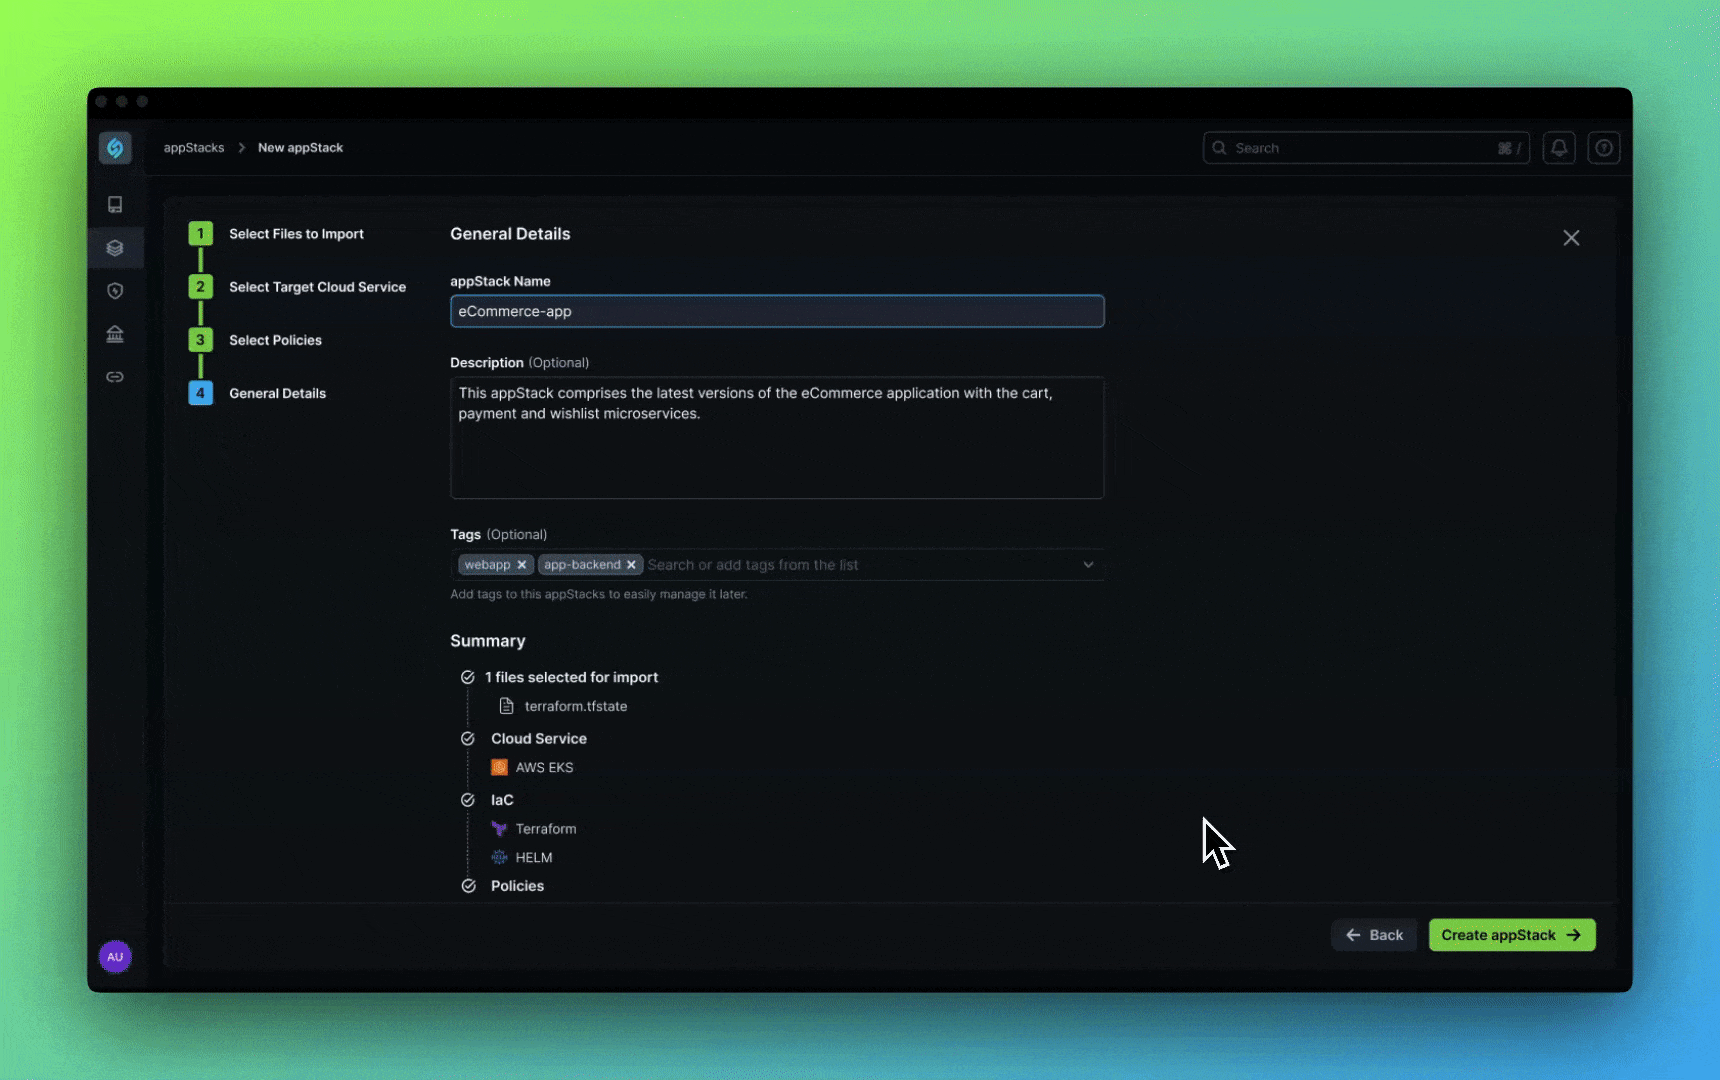Remove the app-backend tag
The image size is (1720, 1080).
pos(631,564)
